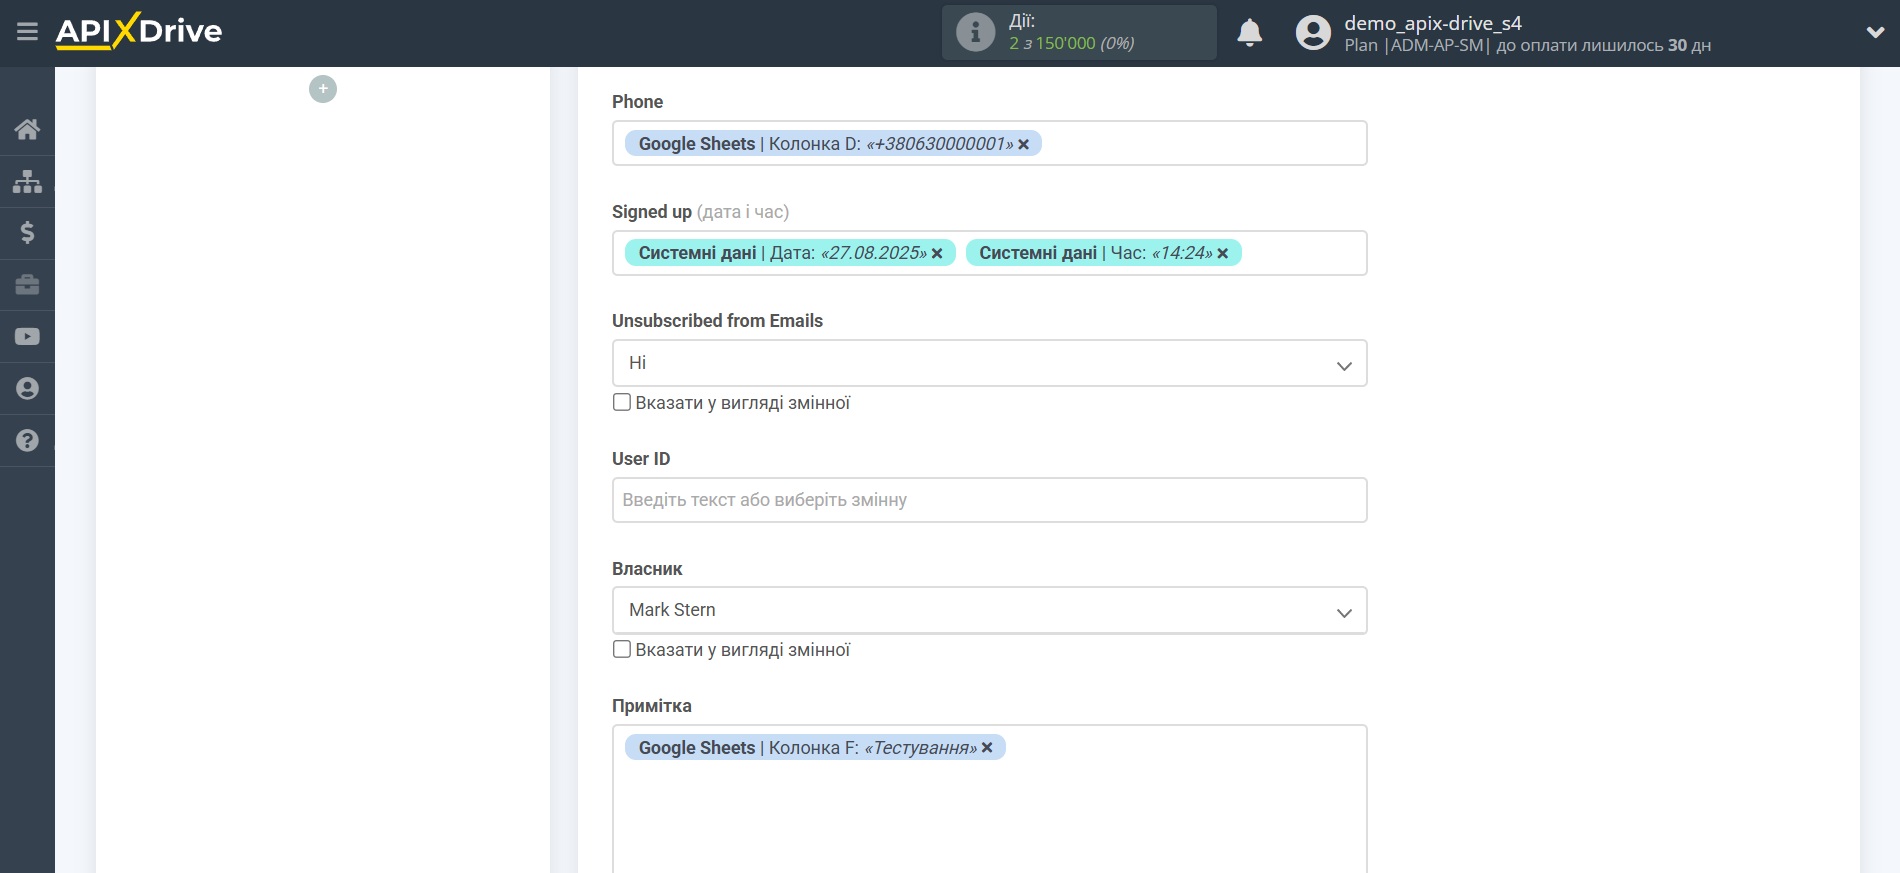Screen dimensions: 1900x873
Task: Open the hamburger menu
Action: pos(27,32)
